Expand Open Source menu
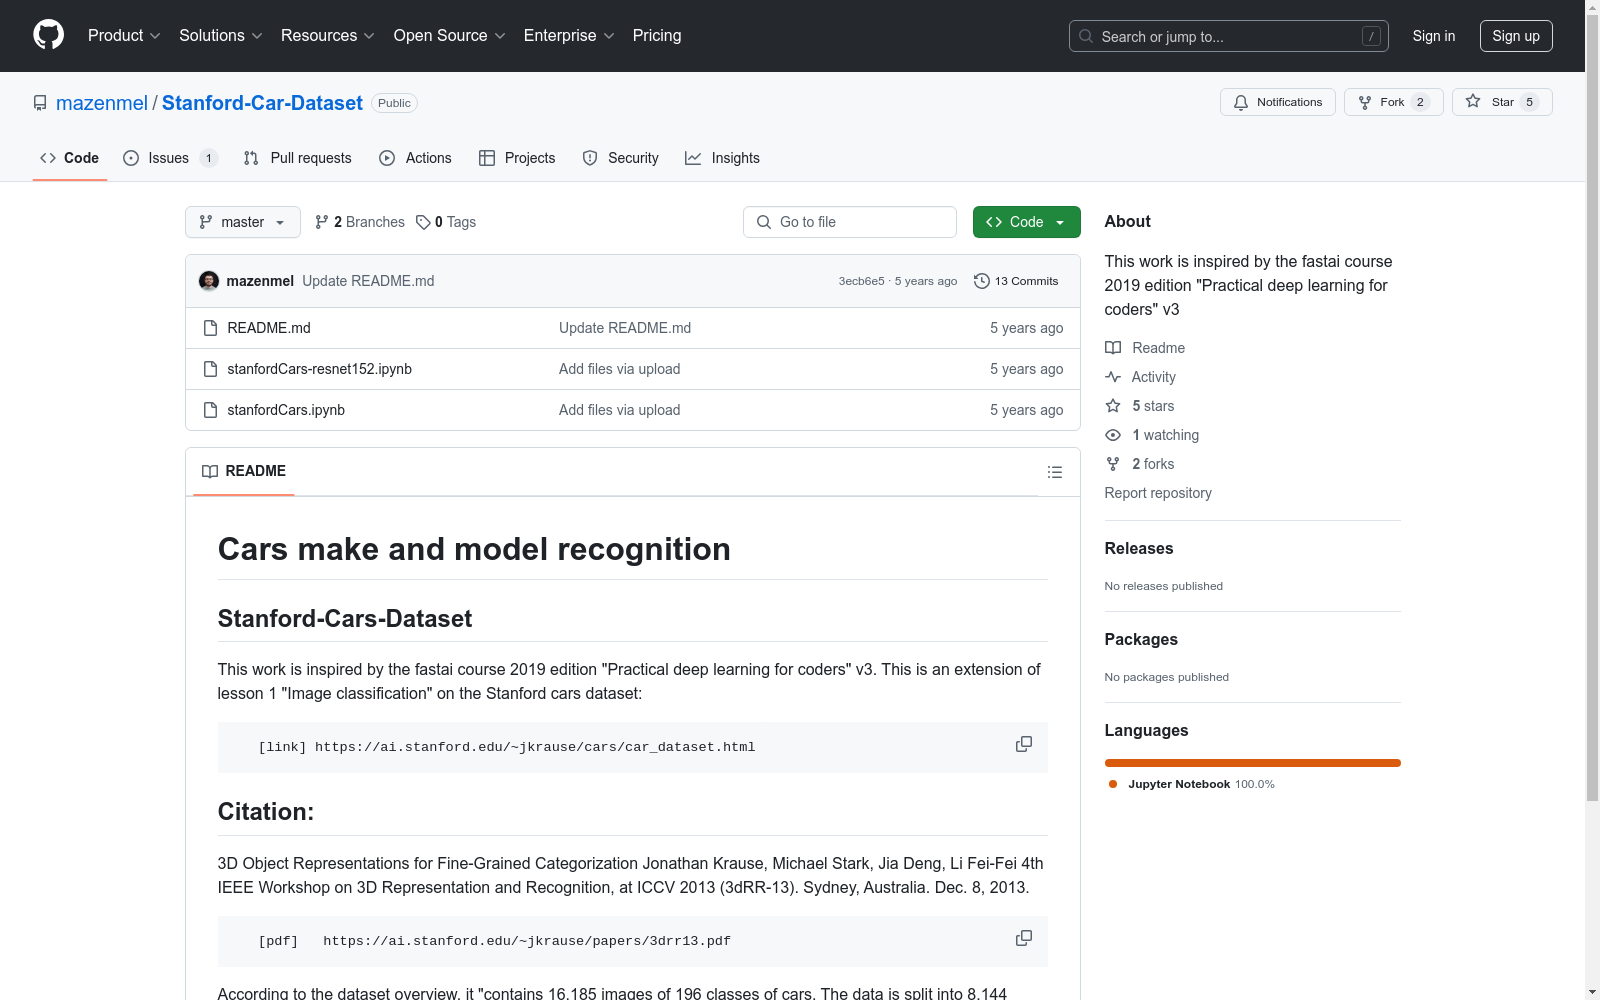The width and height of the screenshot is (1600, 1000). [449, 35]
